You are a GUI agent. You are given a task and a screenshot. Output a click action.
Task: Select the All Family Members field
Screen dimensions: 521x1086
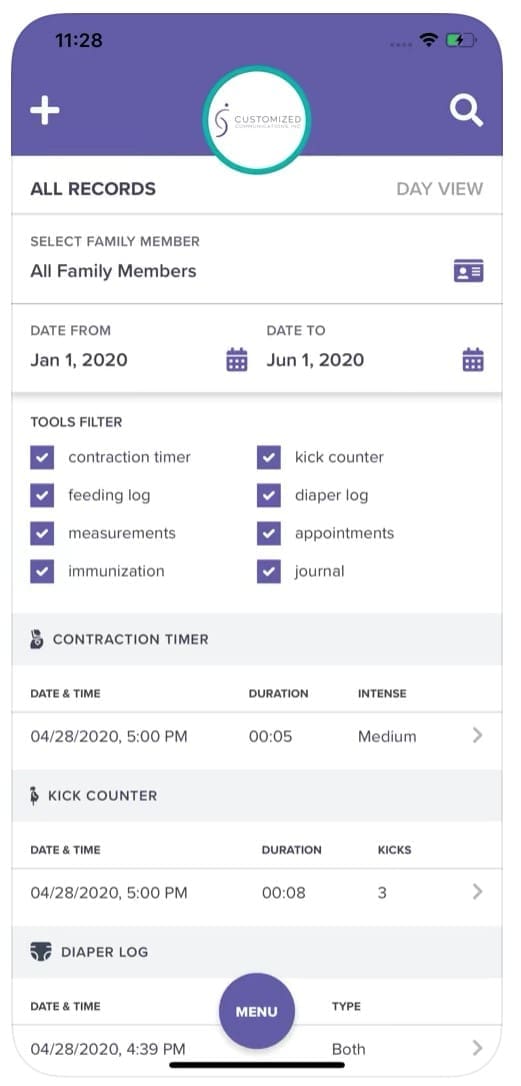257,259
